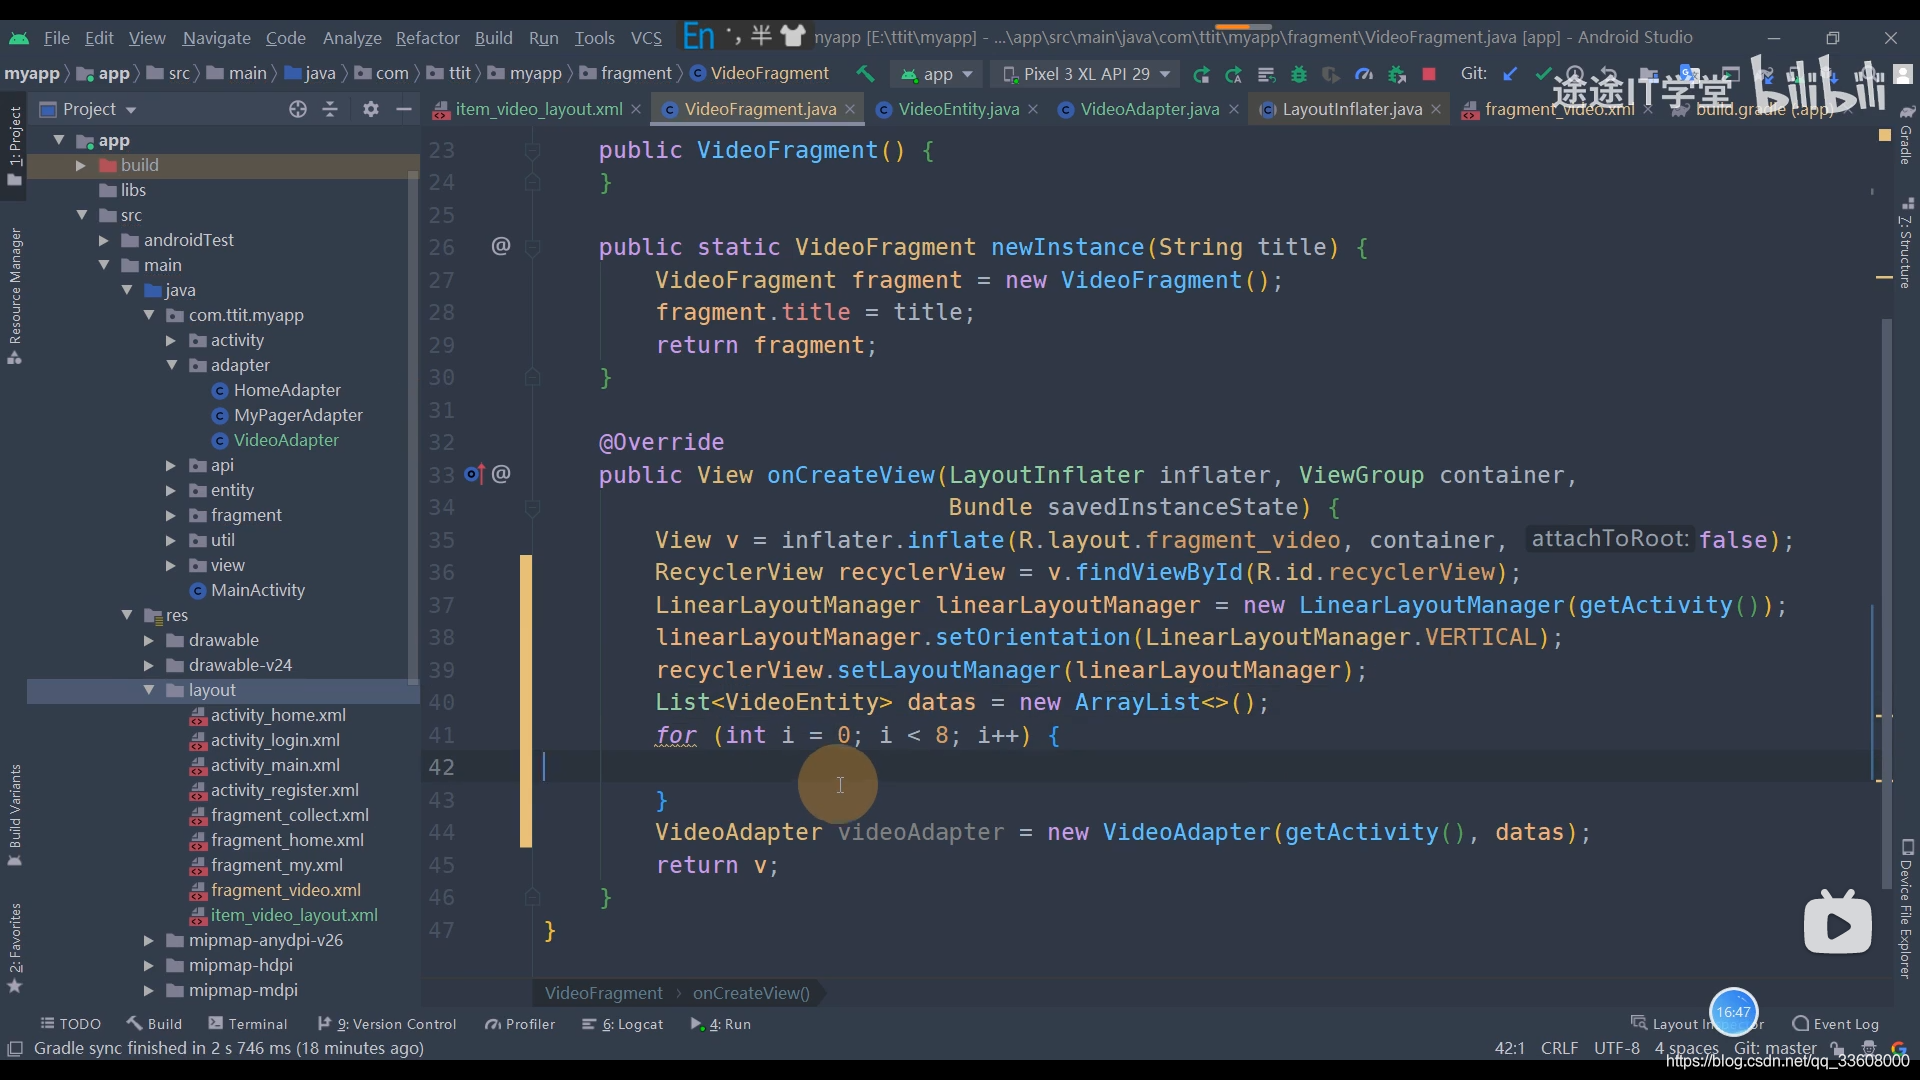The image size is (1920, 1080).
Task: Open the Pixel 3 XL API 29 device dropdown
Action: click(1086, 74)
